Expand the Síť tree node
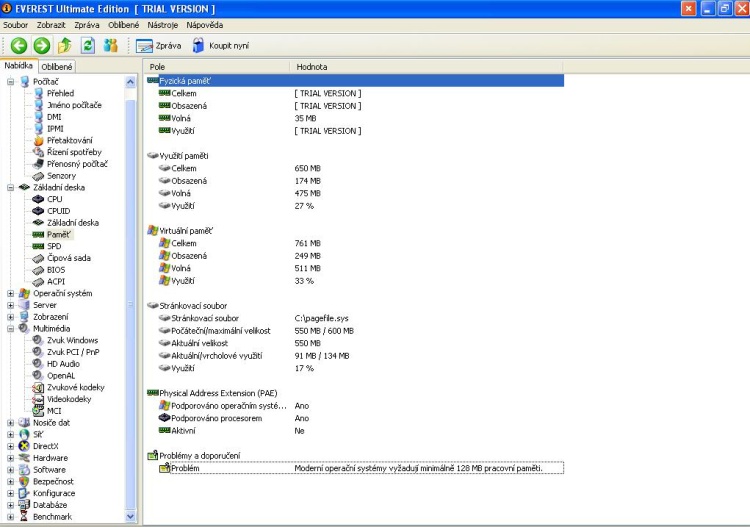The height and width of the screenshot is (527, 750). coord(11,435)
